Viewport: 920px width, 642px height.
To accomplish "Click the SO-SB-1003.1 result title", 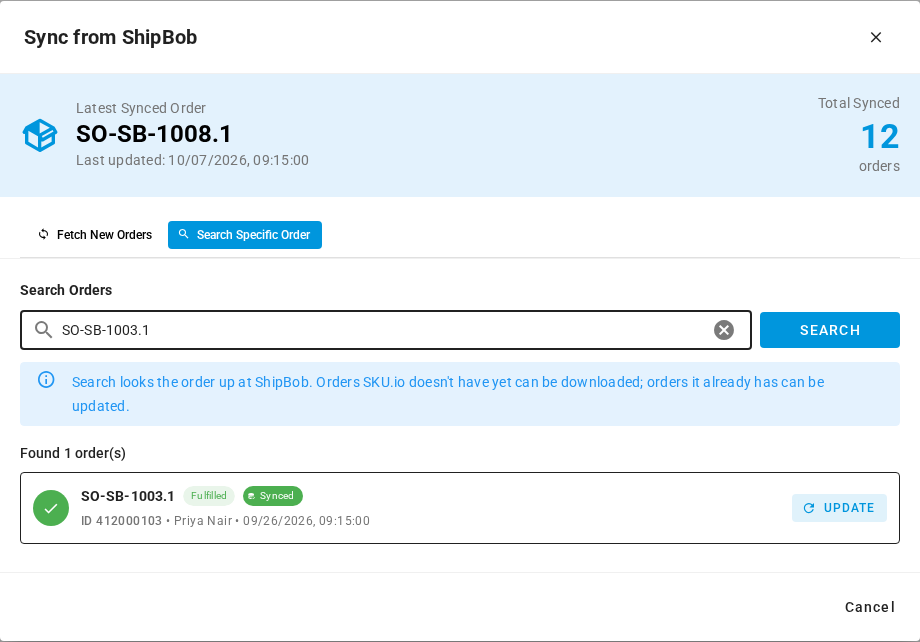I will (127, 496).
